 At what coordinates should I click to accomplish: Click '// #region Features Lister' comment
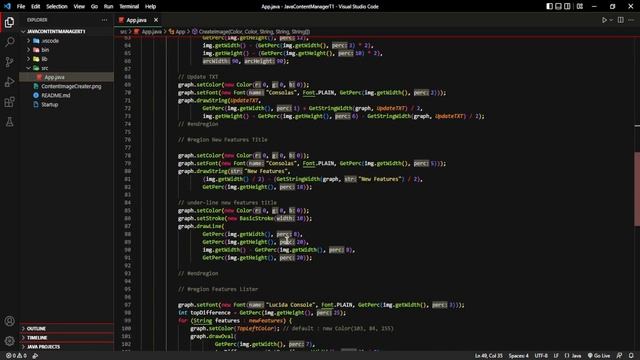click(x=218, y=289)
